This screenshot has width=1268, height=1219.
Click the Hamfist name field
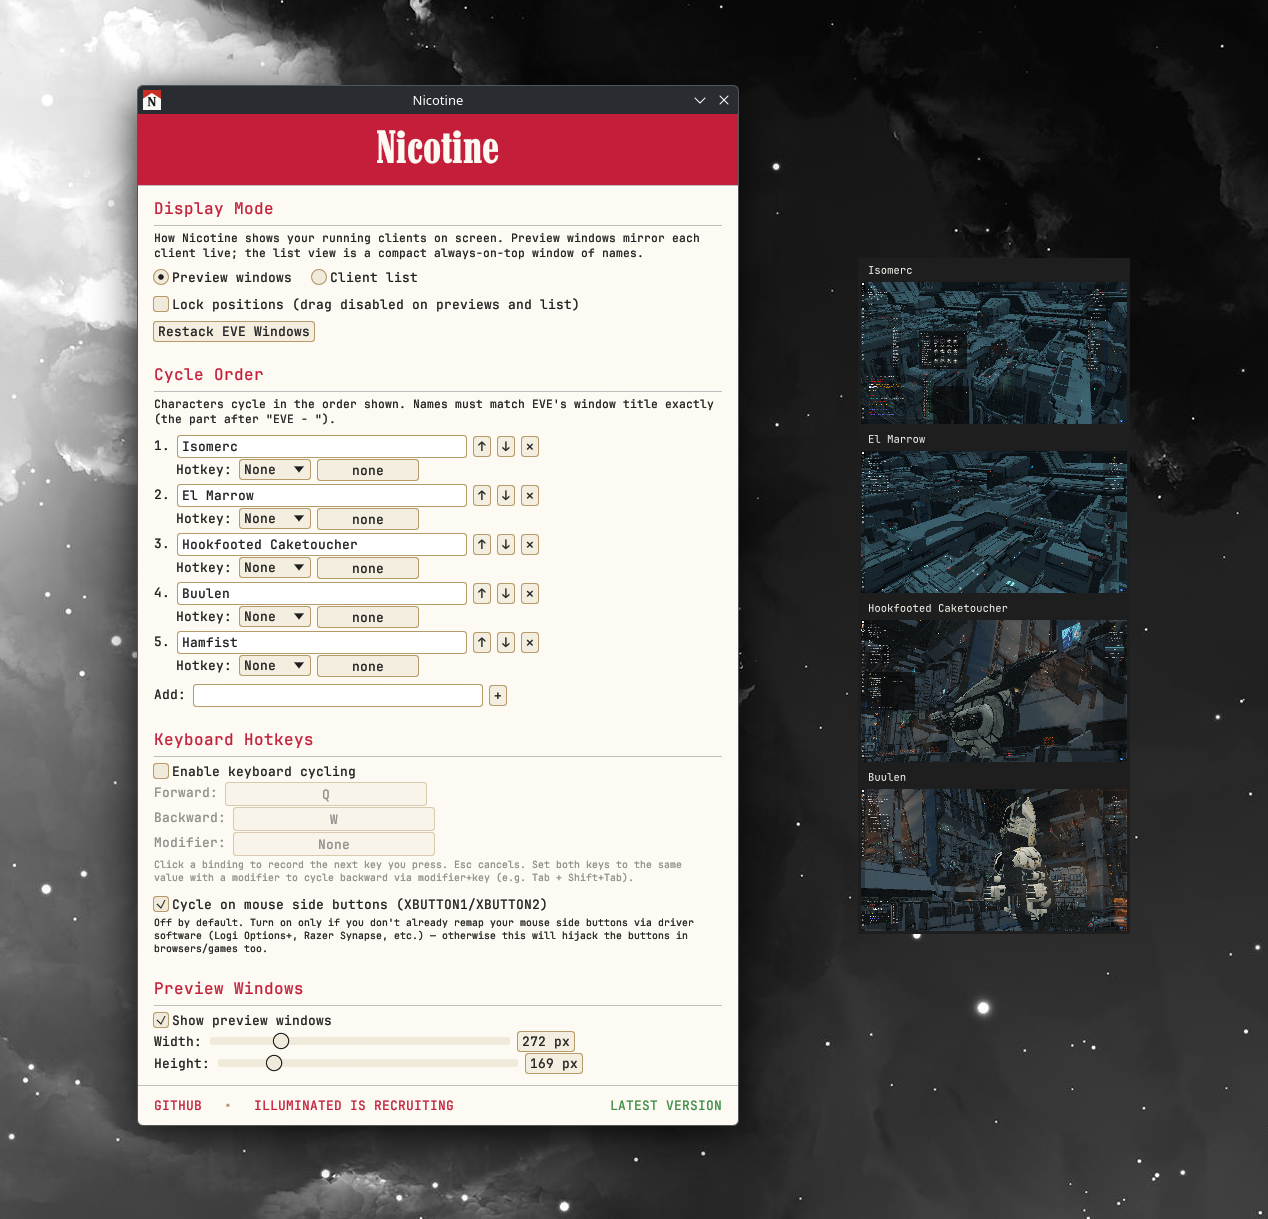(x=322, y=642)
